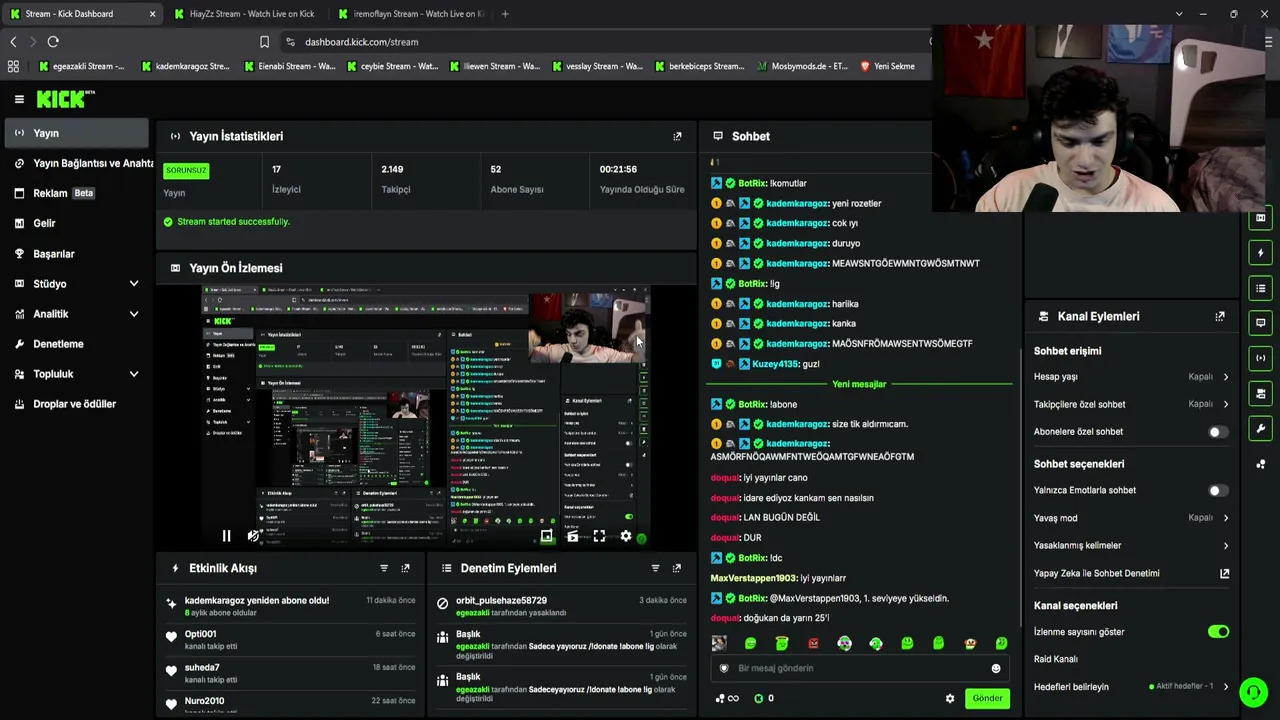Open Yasaklanmış kelimeler chevron

[x=1225, y=546]
